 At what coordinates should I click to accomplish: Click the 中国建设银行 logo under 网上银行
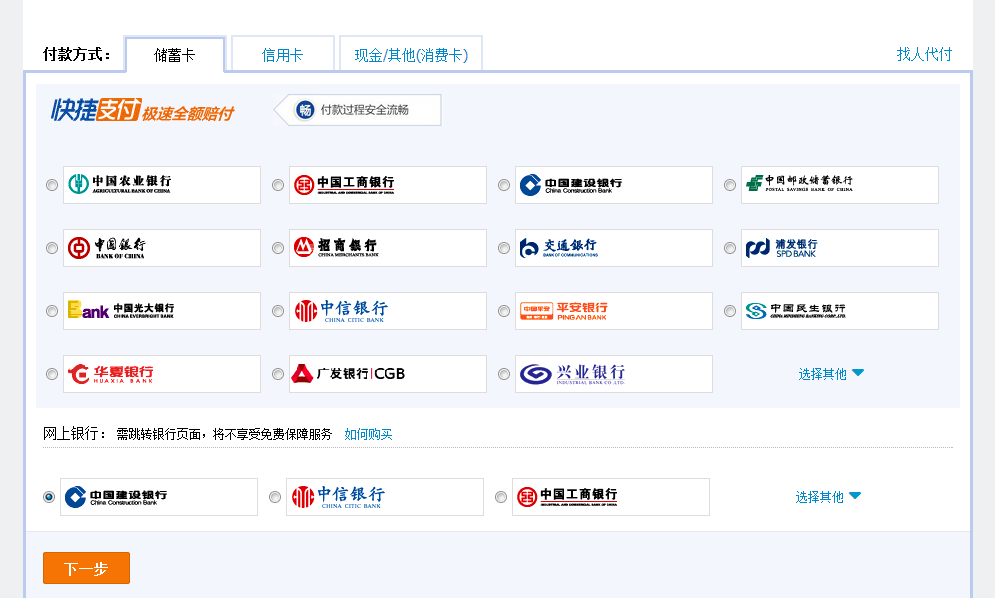pos(159,496)
